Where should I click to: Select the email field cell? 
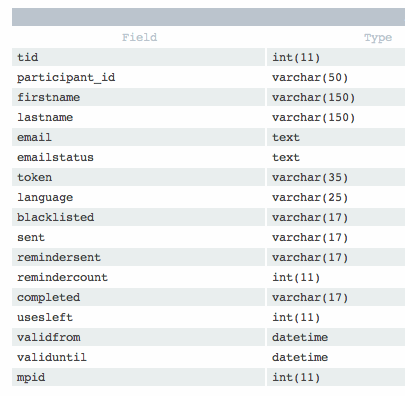(x=138, y=137)
